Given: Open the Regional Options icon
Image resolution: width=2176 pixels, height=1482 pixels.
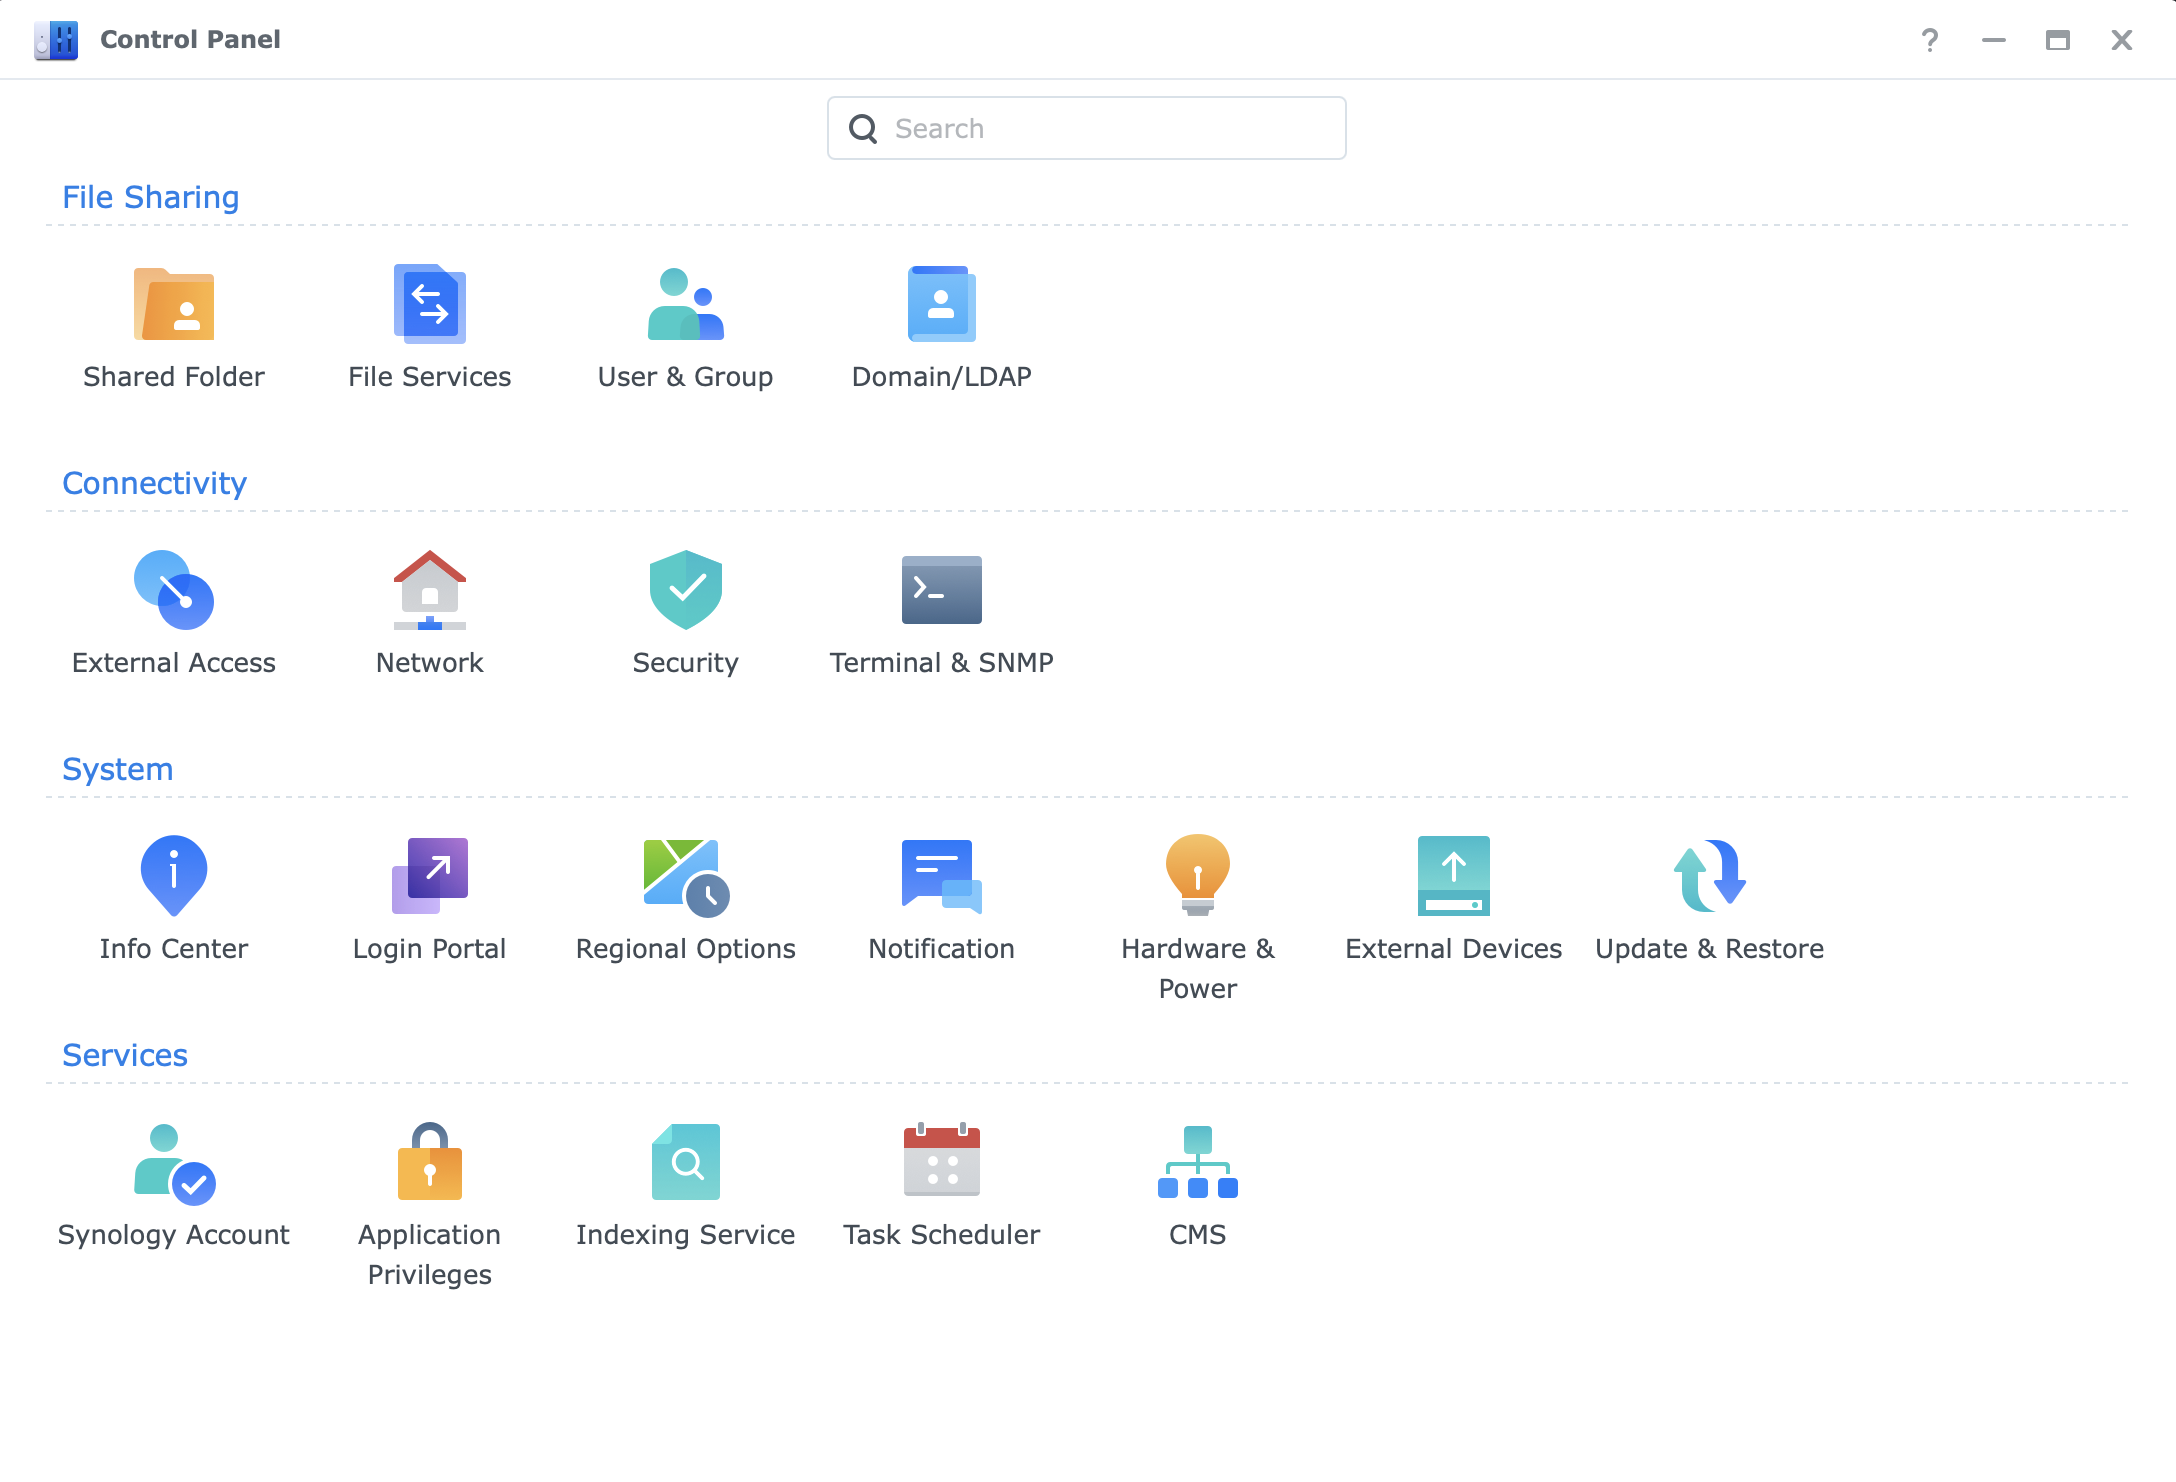Looking at the screenshot, I should [686, 877].
